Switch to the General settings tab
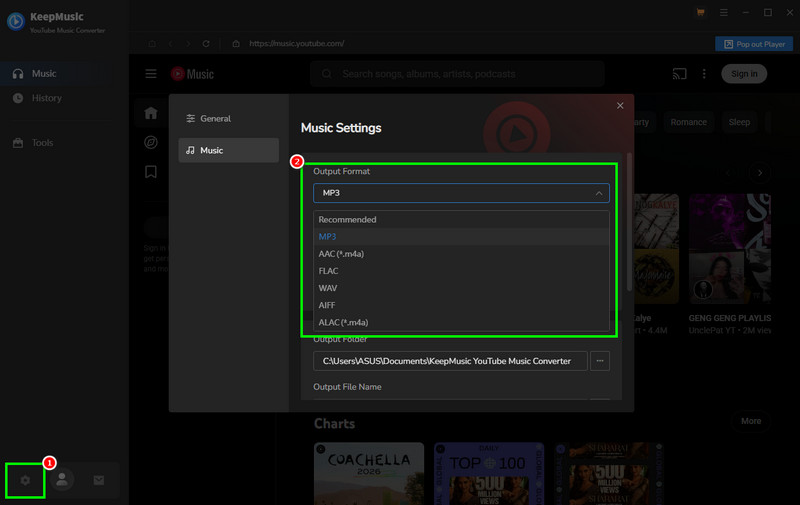Viewport: 800px width, 505px height. tap(229, 118)
